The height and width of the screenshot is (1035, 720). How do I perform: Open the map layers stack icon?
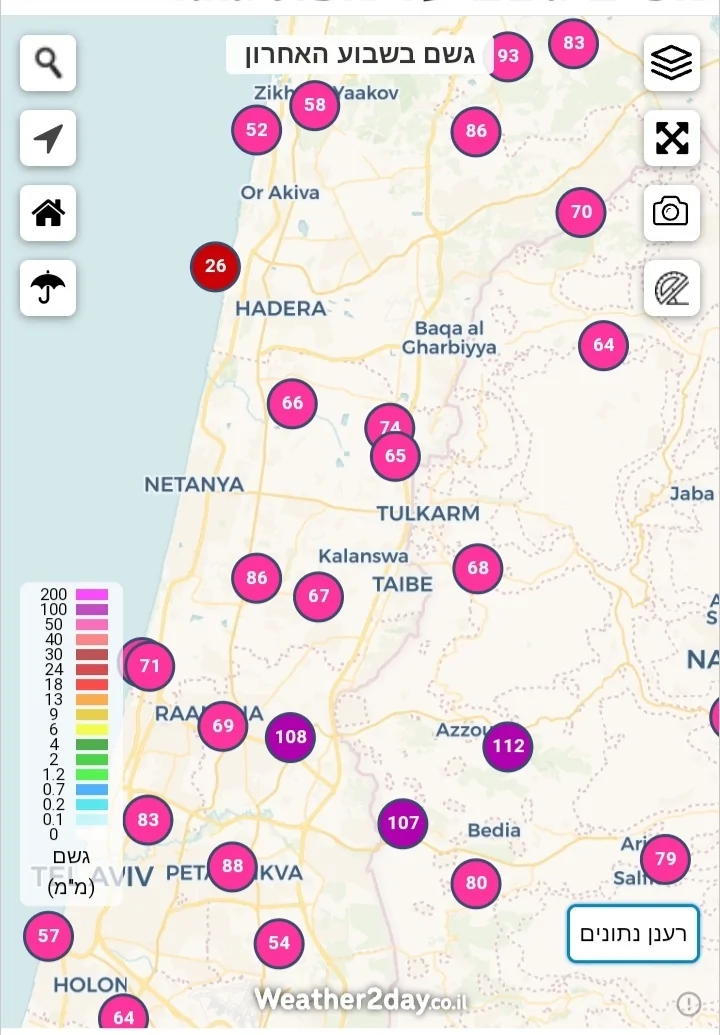(x=671, y=62)
